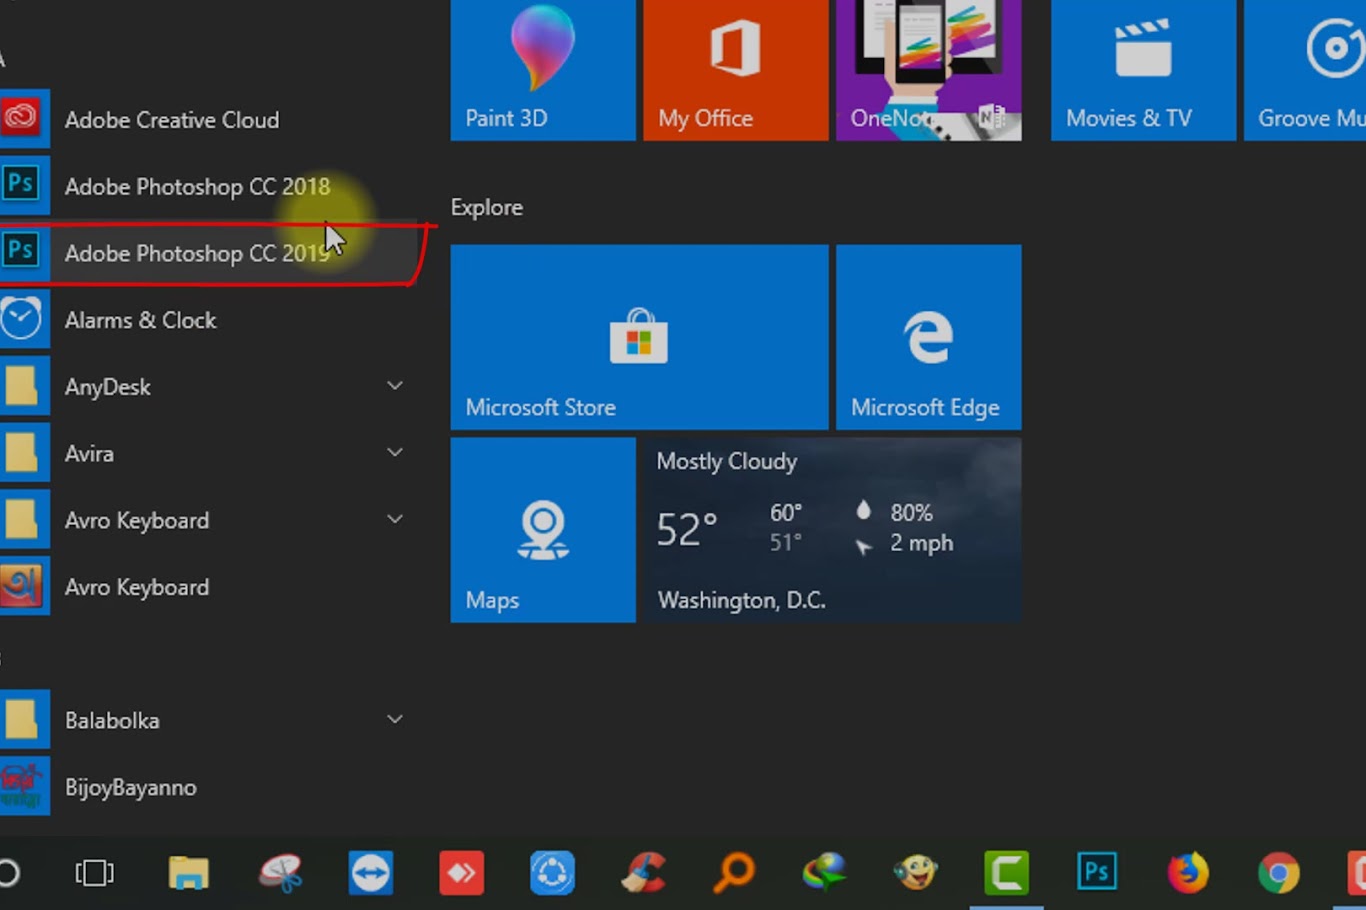Viewport: 1366px width, 910px height.
Task: Launch CCleaner from the taskbar
Action: pyautogui.click(x=644, y=873)
